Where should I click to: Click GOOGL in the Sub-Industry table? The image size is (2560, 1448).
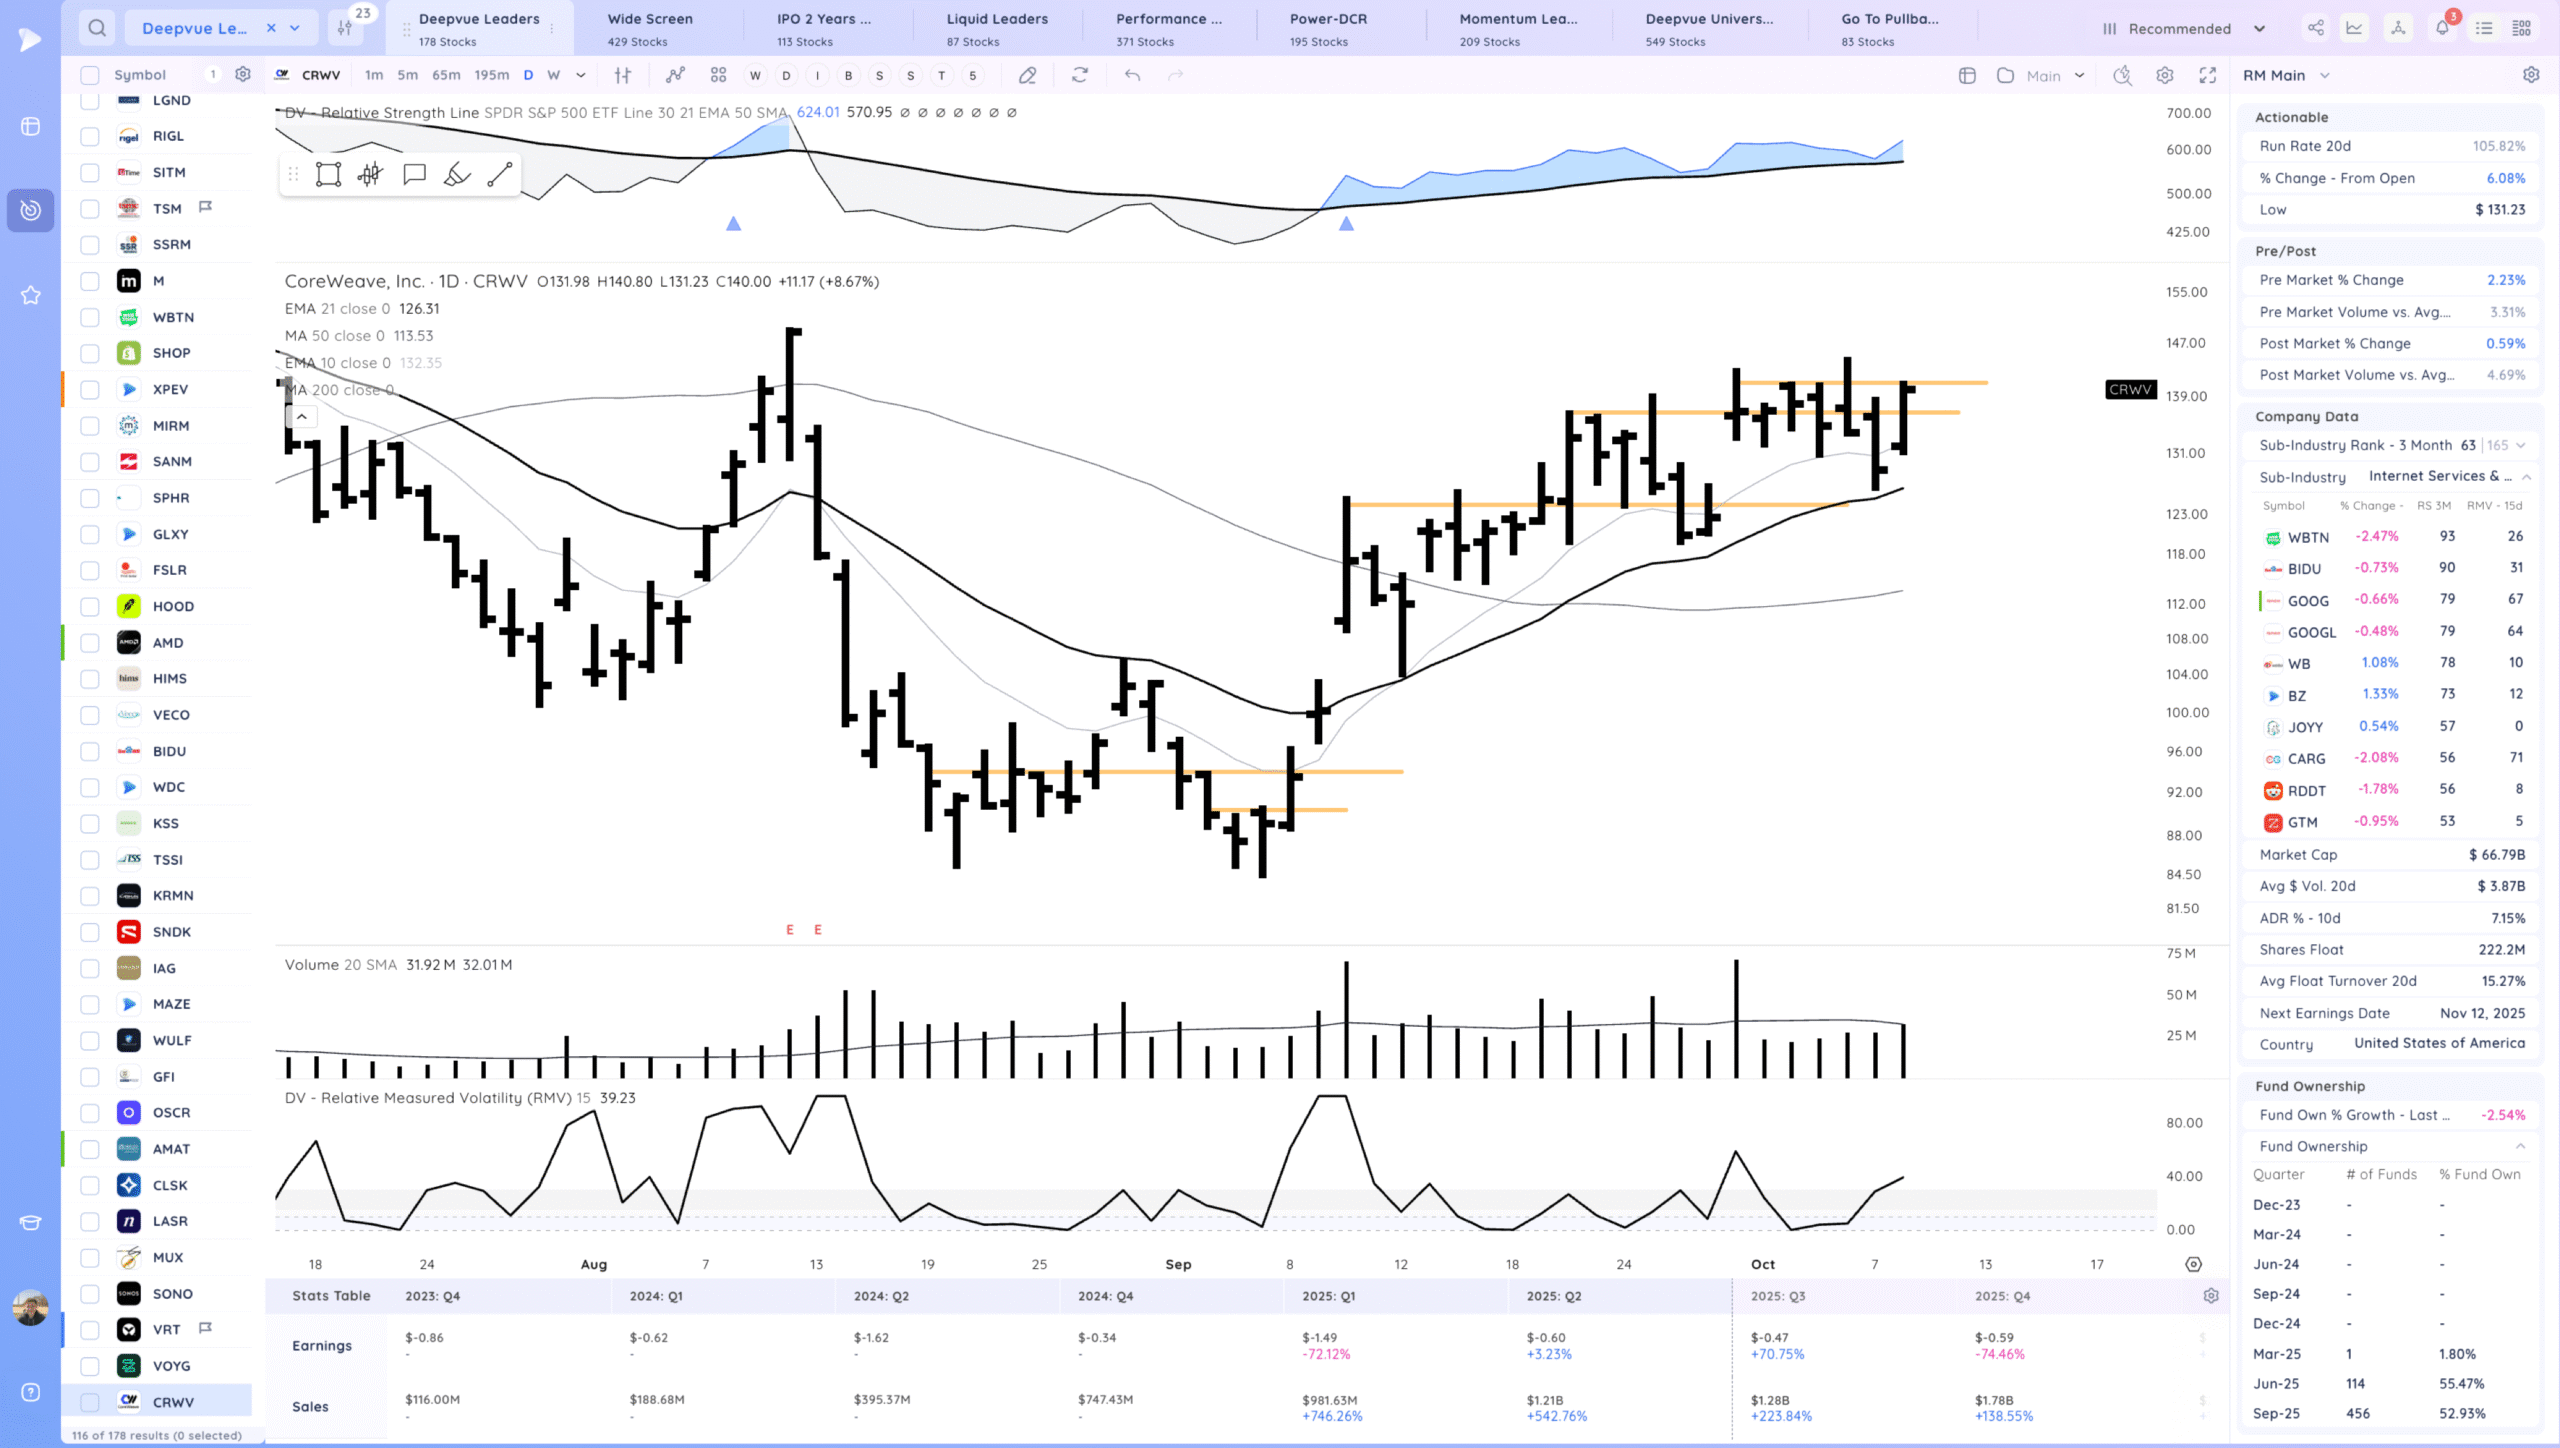2312,632
